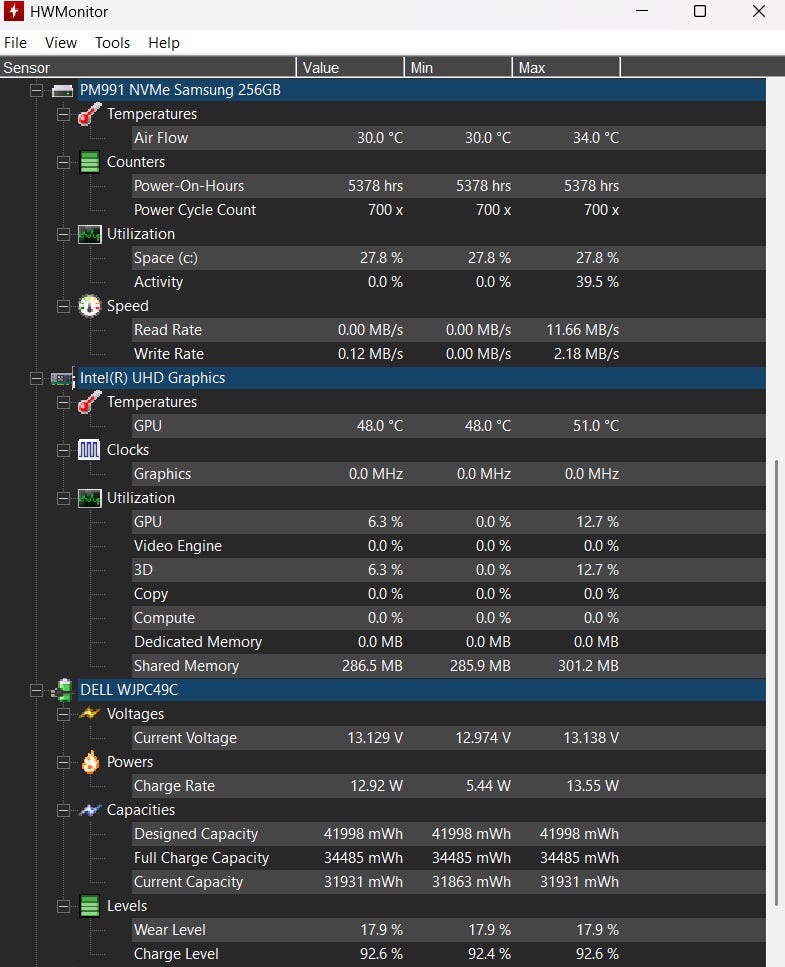Click the waveform icon beside Clocks
The image size is (785, 967).
90,450
